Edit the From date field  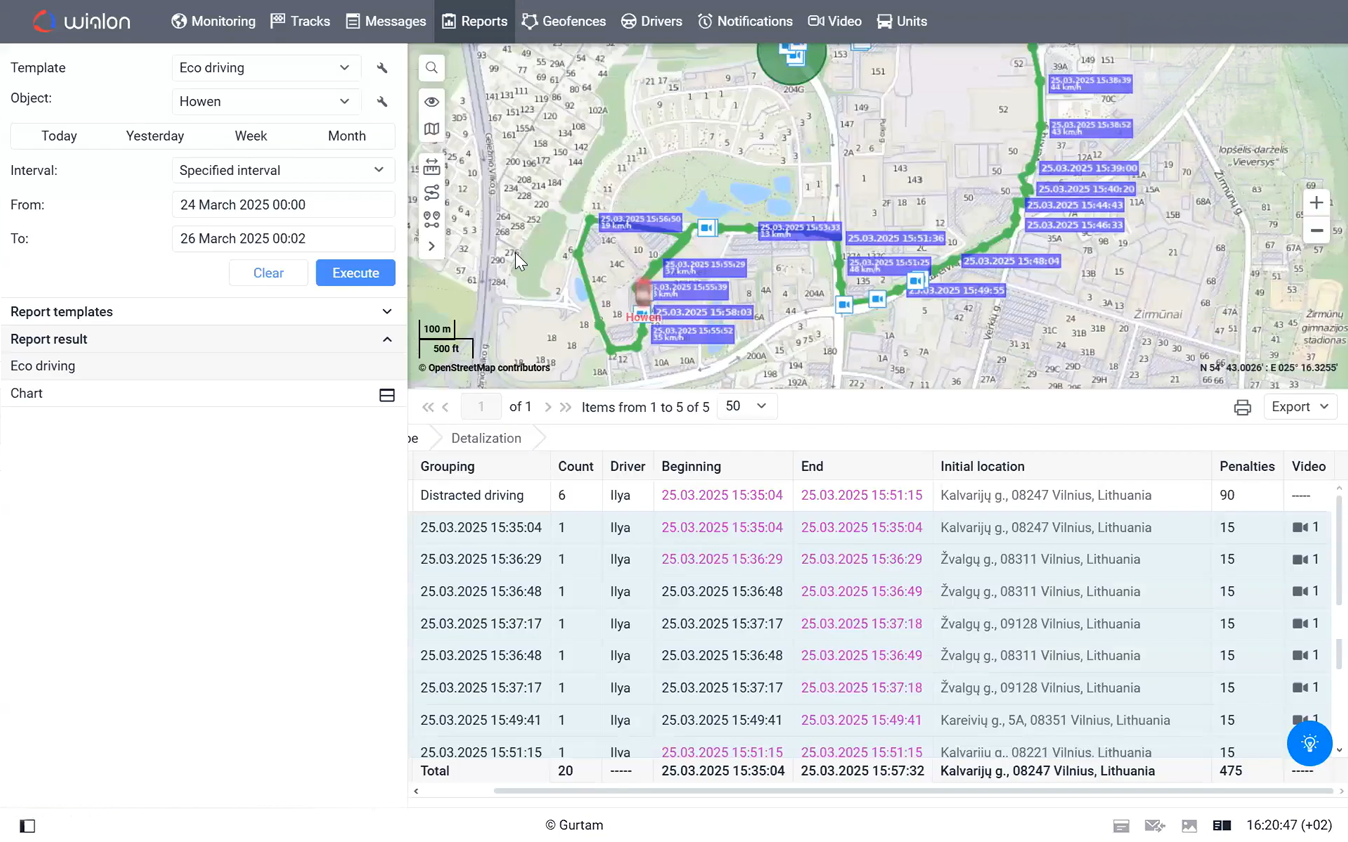point(283,205)
